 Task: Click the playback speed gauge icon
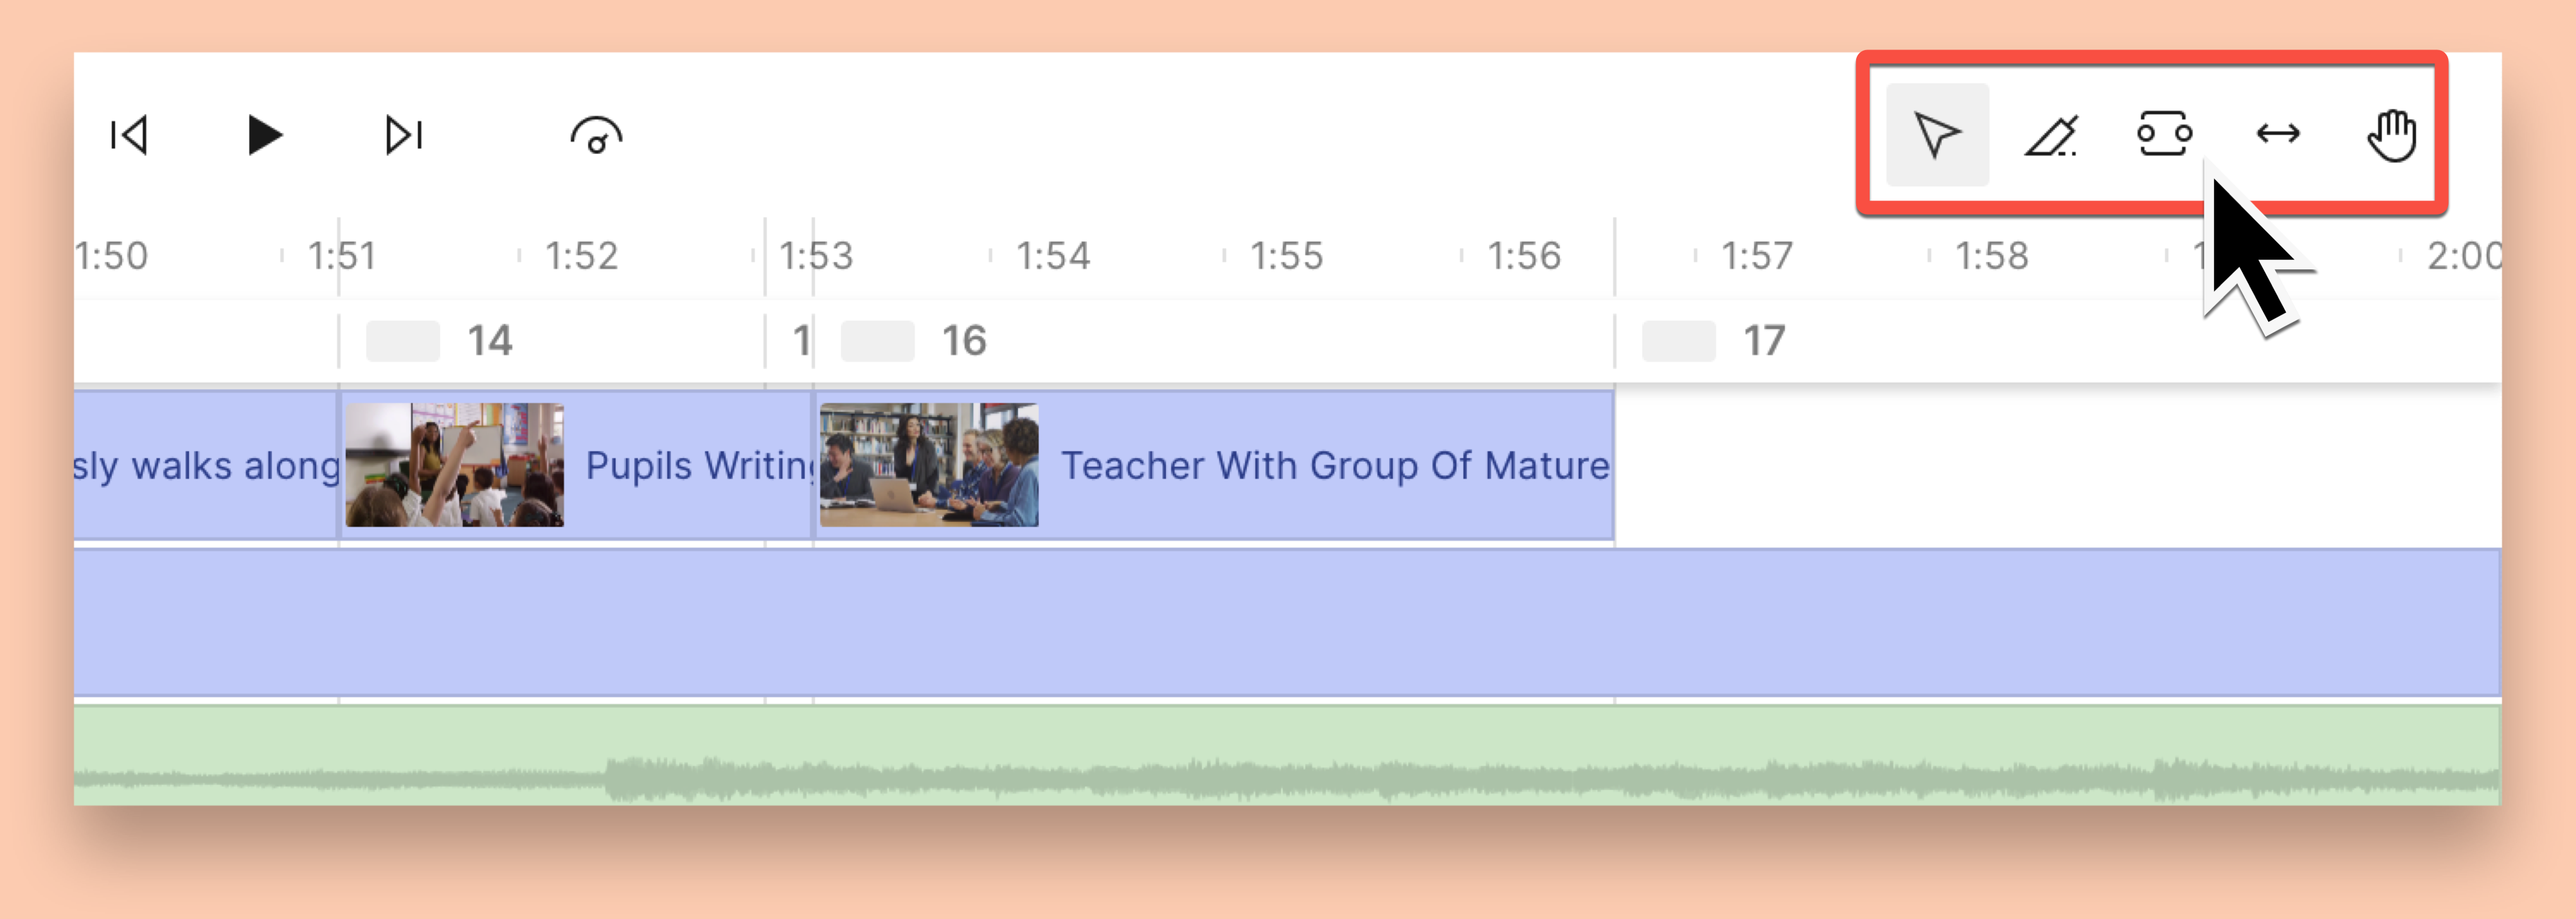click(x=596, y=135)
